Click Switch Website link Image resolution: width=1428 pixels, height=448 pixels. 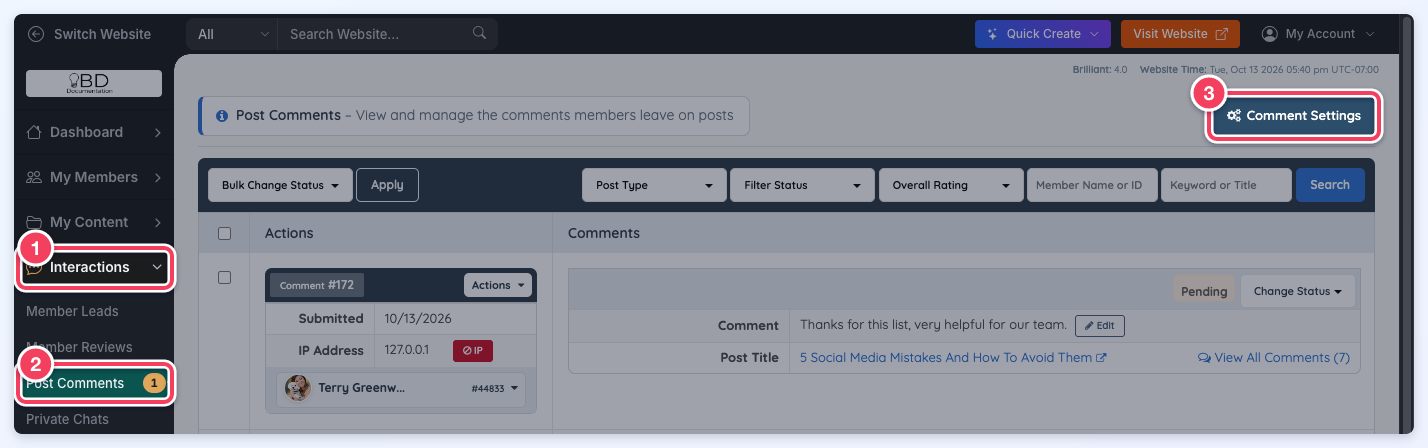[102, 34]
